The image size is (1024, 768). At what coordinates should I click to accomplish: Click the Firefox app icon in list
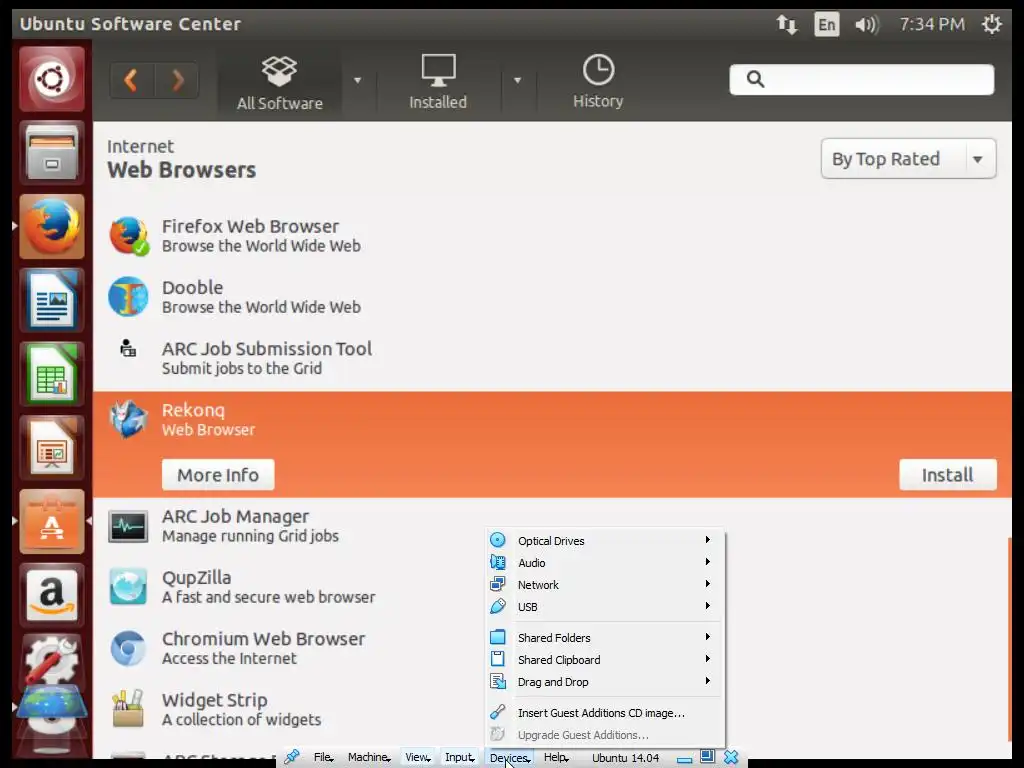pyautogui.click(x=128, y=235)
